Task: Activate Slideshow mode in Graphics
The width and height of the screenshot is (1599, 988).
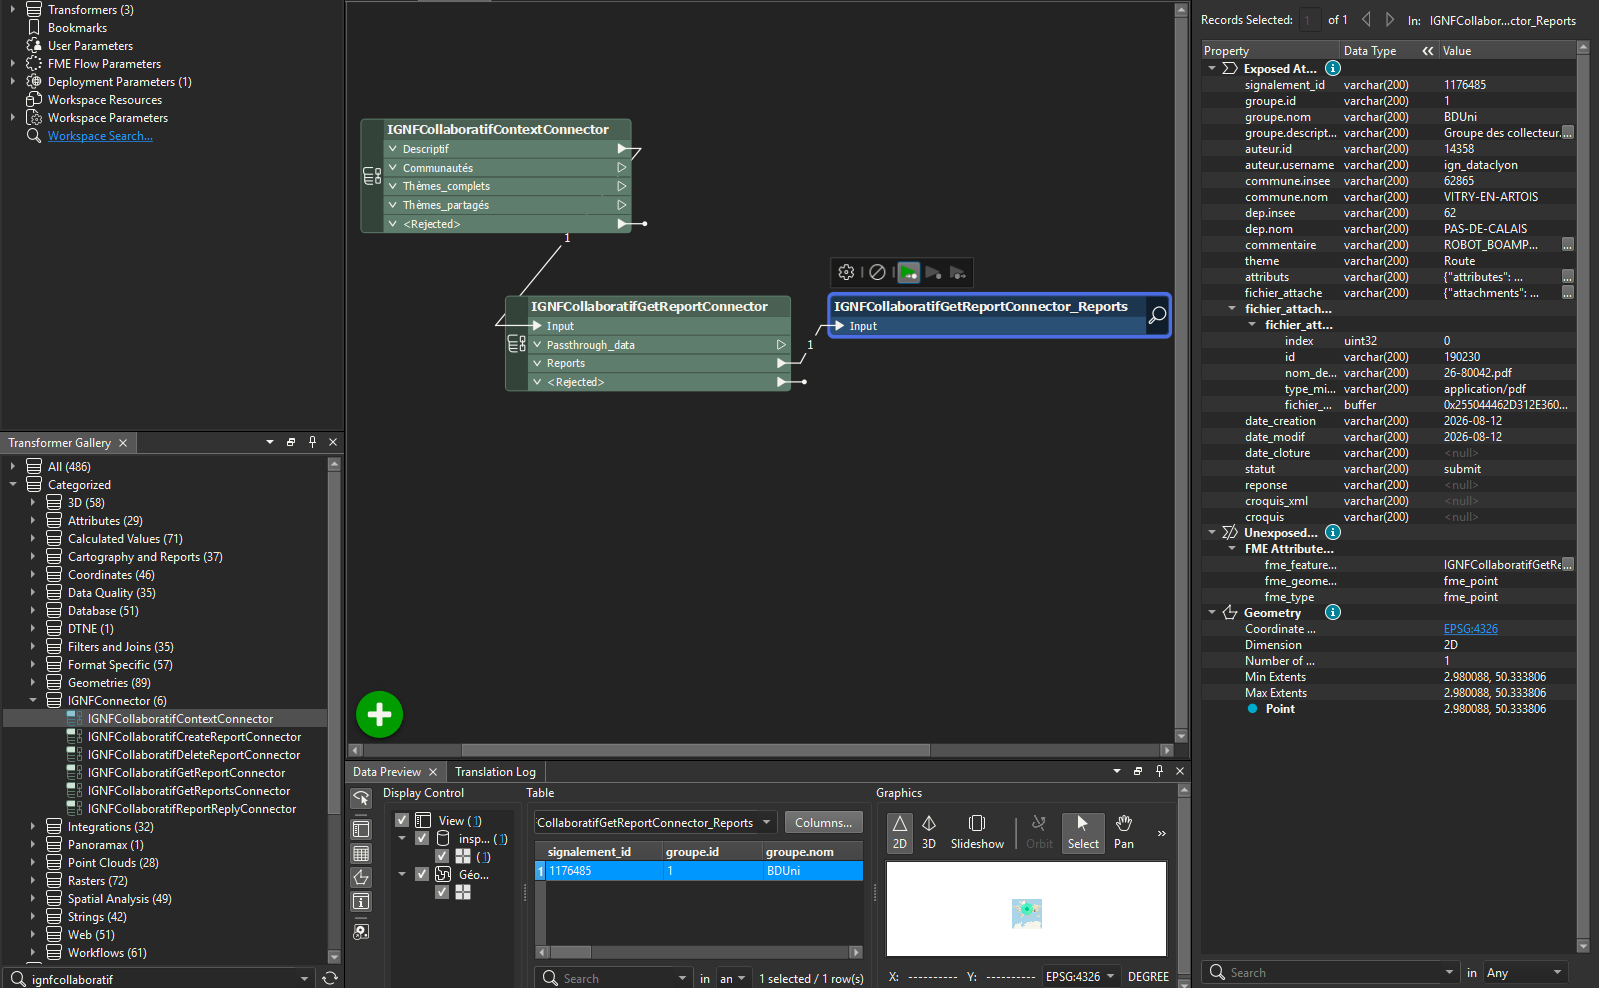Action: pos(977,832)
